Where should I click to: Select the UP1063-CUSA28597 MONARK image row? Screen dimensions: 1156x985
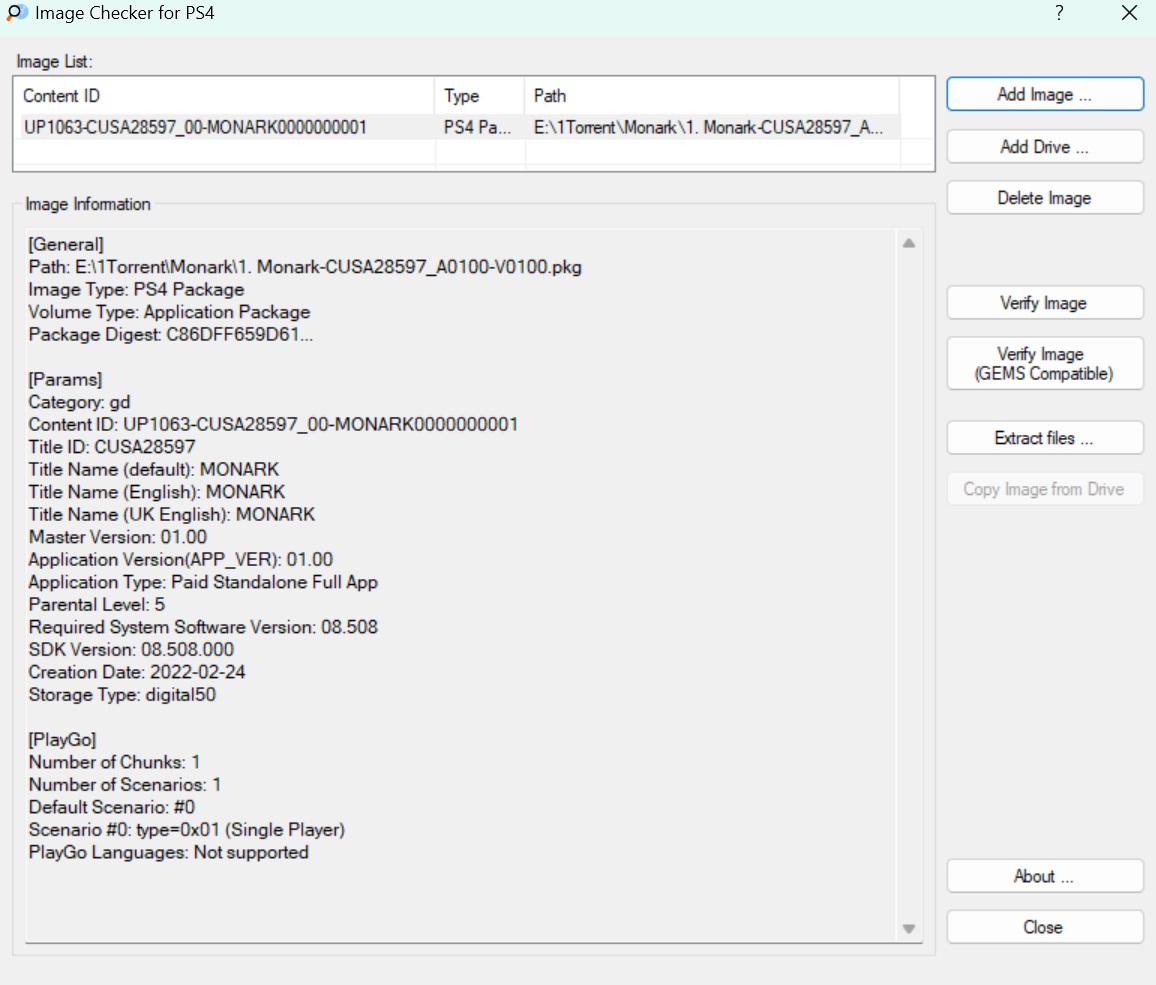coord(196,127)
